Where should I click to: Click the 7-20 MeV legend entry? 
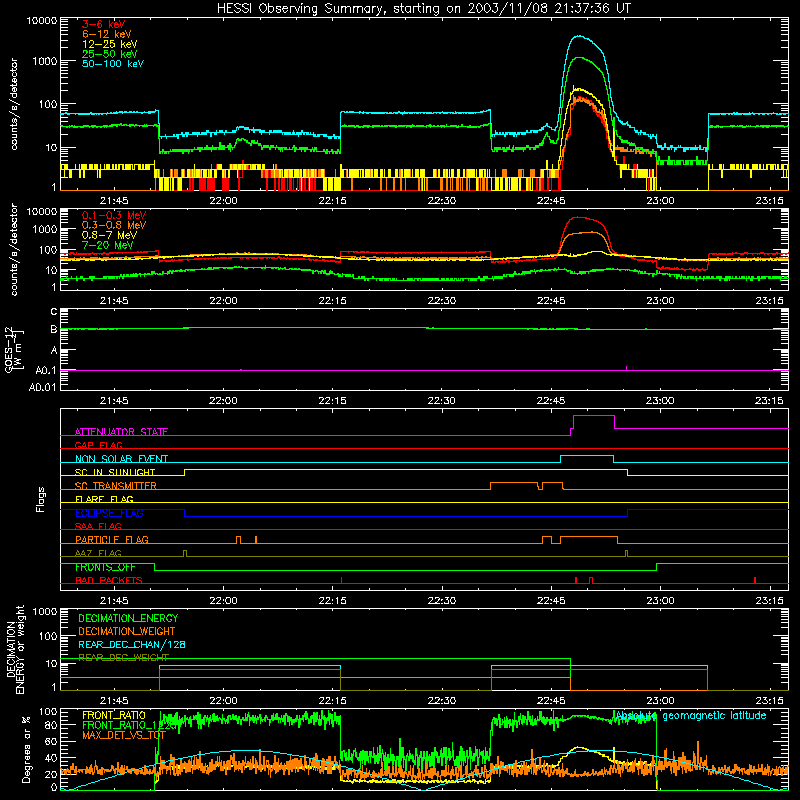(x=108, y=245)
